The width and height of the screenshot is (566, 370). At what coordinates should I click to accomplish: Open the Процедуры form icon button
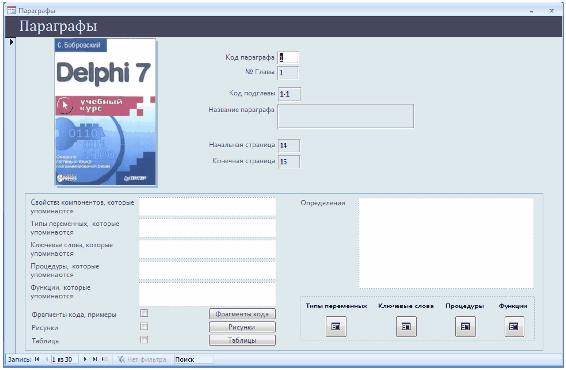pos(465,326)
